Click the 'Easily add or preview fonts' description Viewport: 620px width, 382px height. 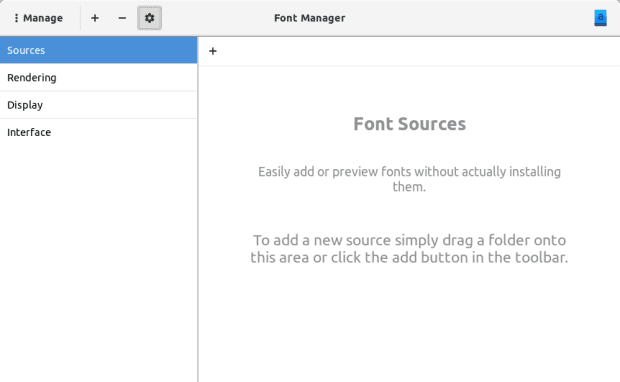pos(409,179)
